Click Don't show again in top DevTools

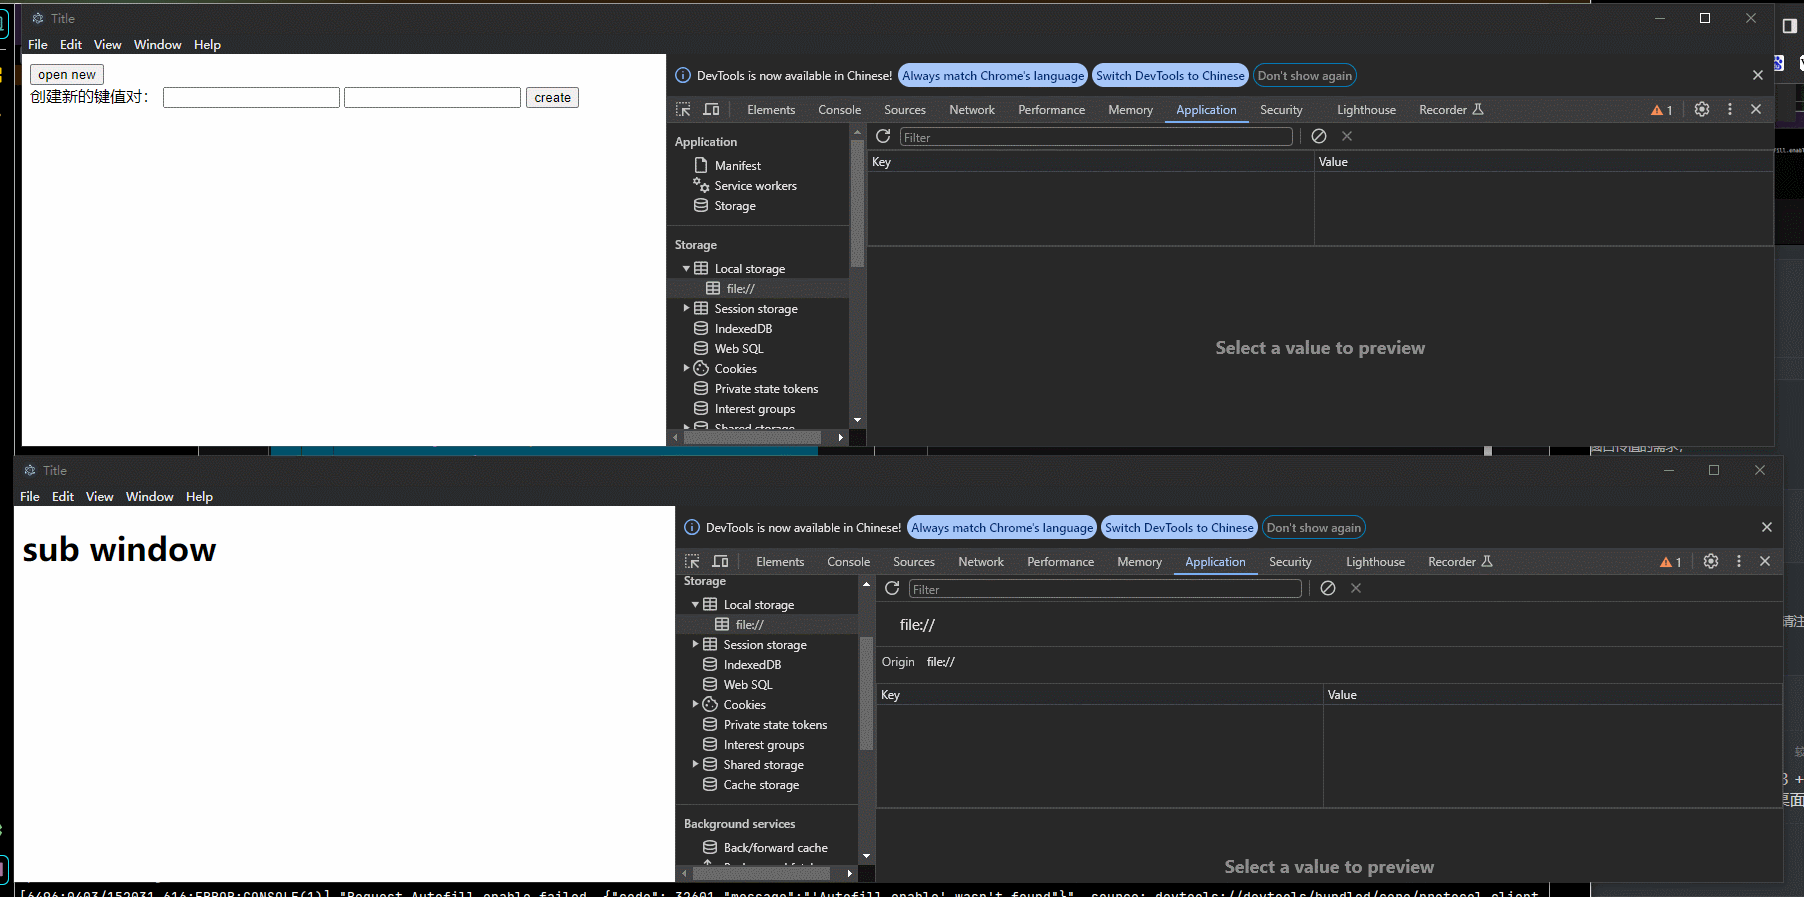[x=1304, y=76]
